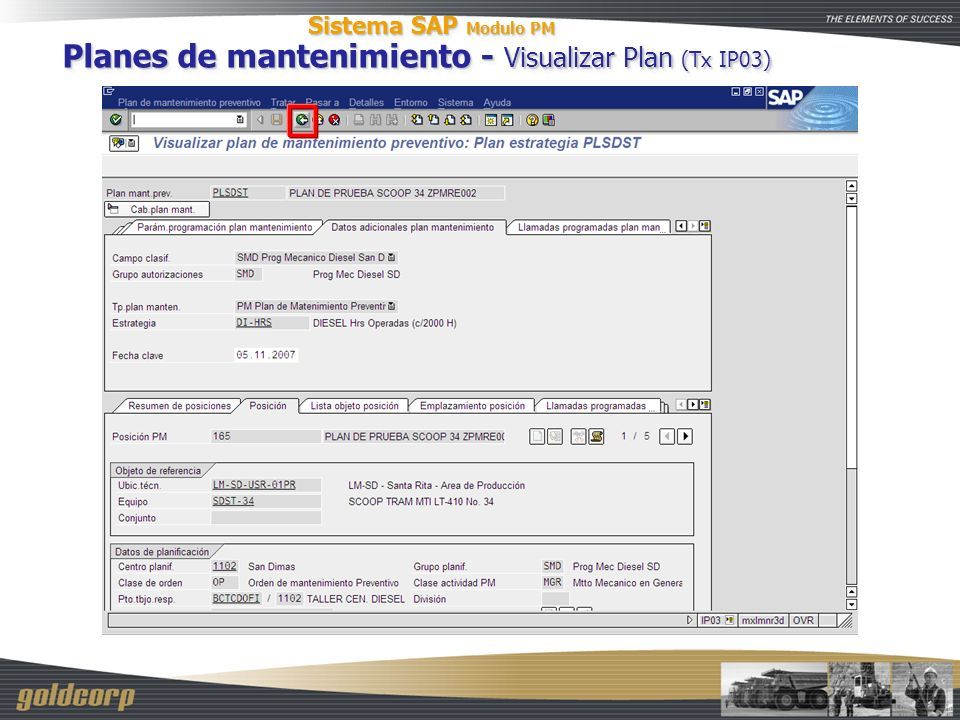Click the SDST-34 equipment link
Screen dimensions: 960x720
[x=233, y=501]
